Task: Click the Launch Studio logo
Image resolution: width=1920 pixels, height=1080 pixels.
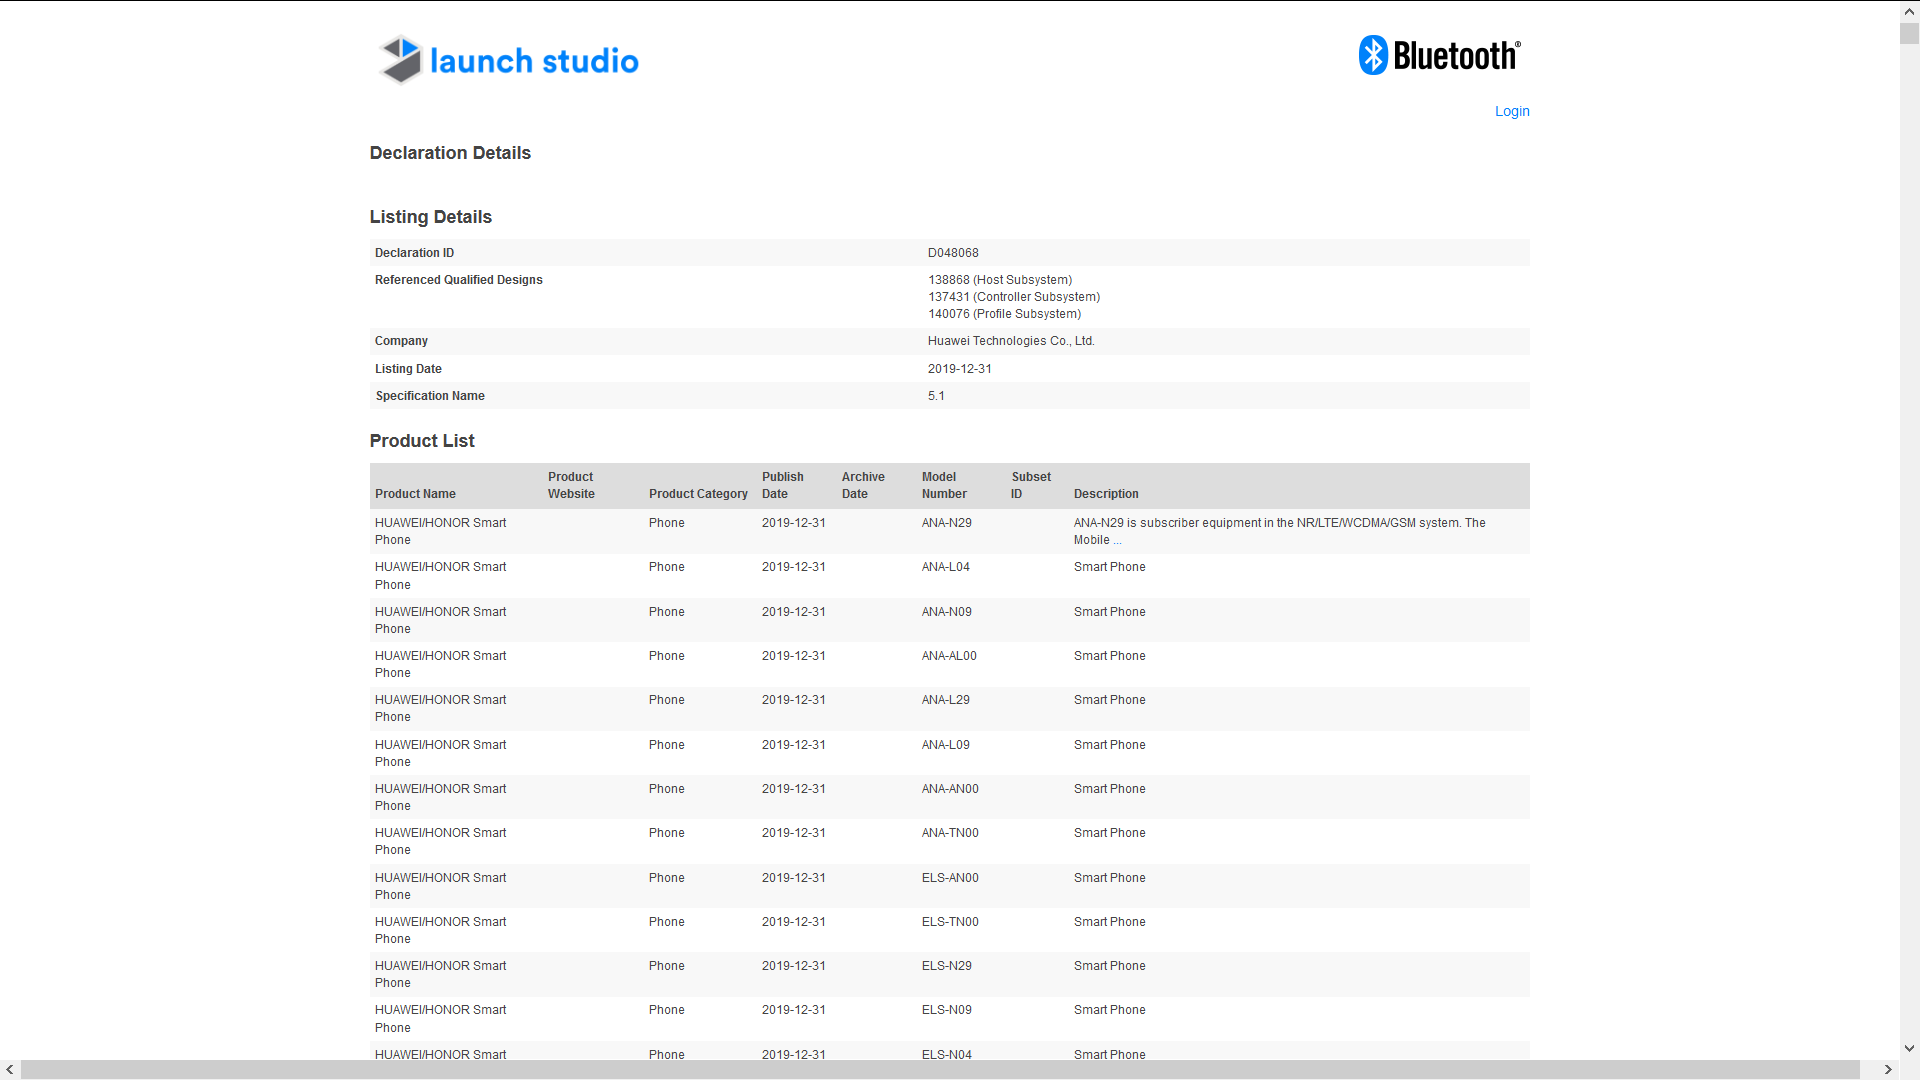Action: coord(509,60)
